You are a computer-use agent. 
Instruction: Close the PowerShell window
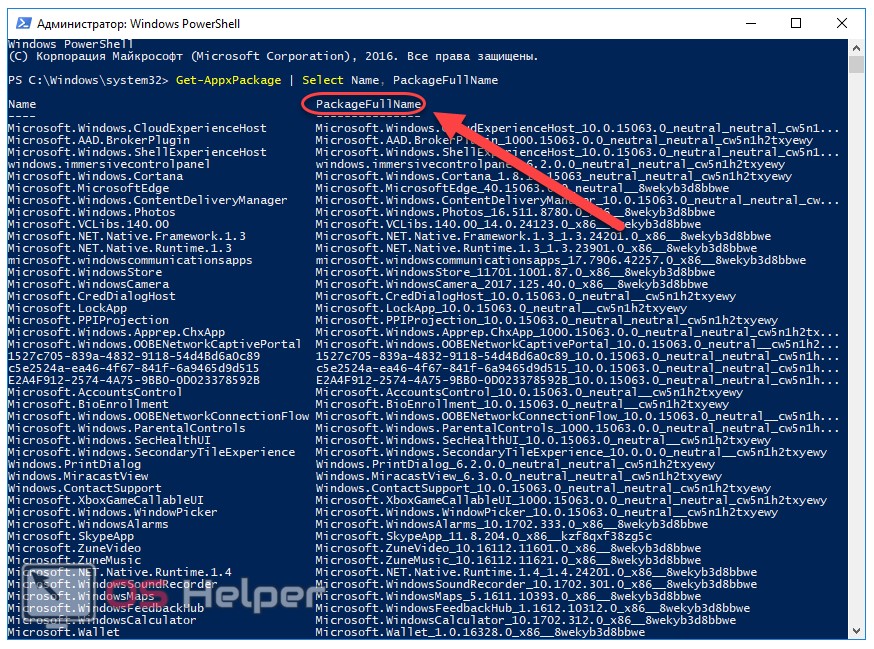coord(842,23)
